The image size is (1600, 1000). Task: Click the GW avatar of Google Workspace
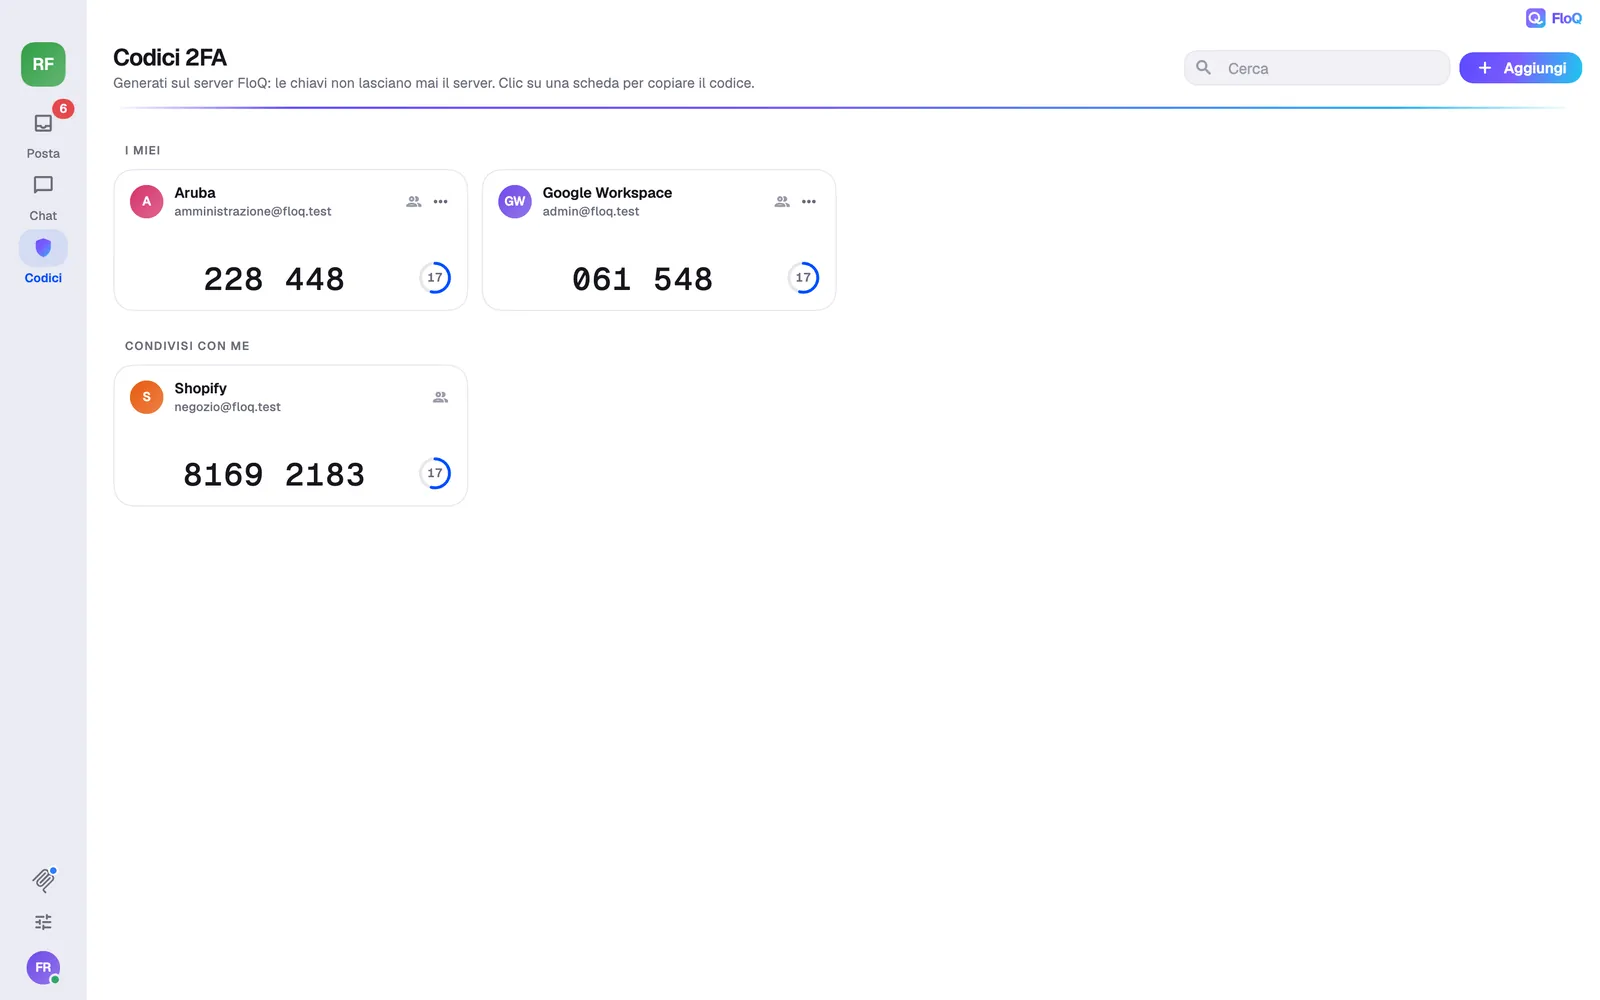pos(515,201)
